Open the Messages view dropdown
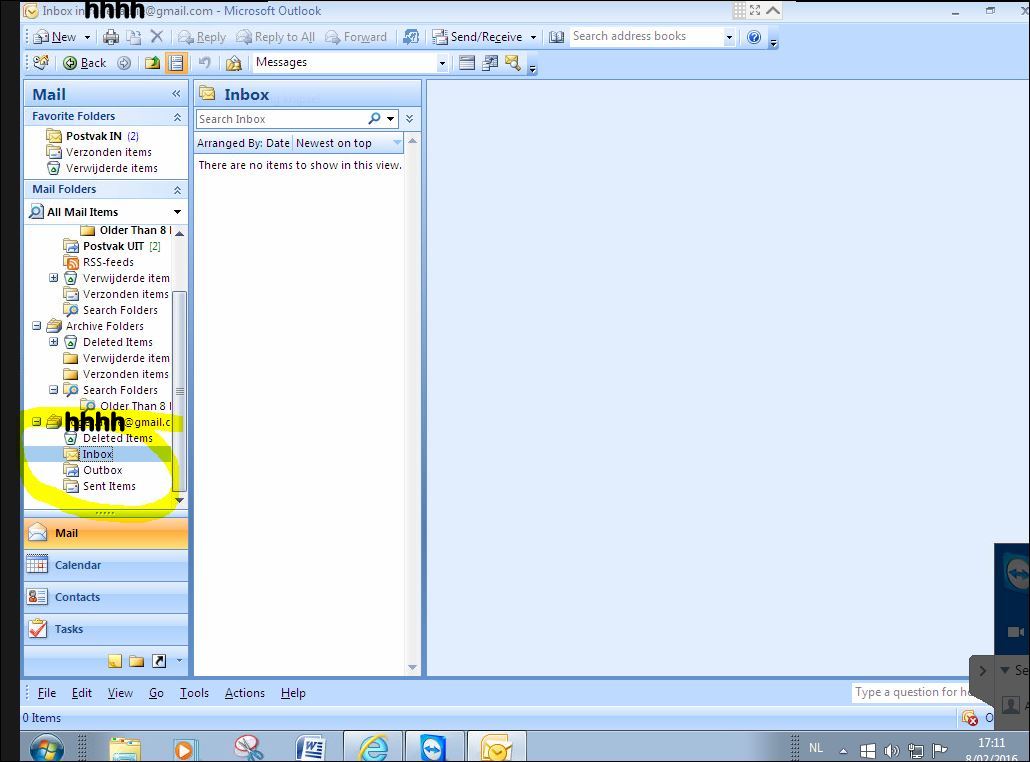 point(442,63)
